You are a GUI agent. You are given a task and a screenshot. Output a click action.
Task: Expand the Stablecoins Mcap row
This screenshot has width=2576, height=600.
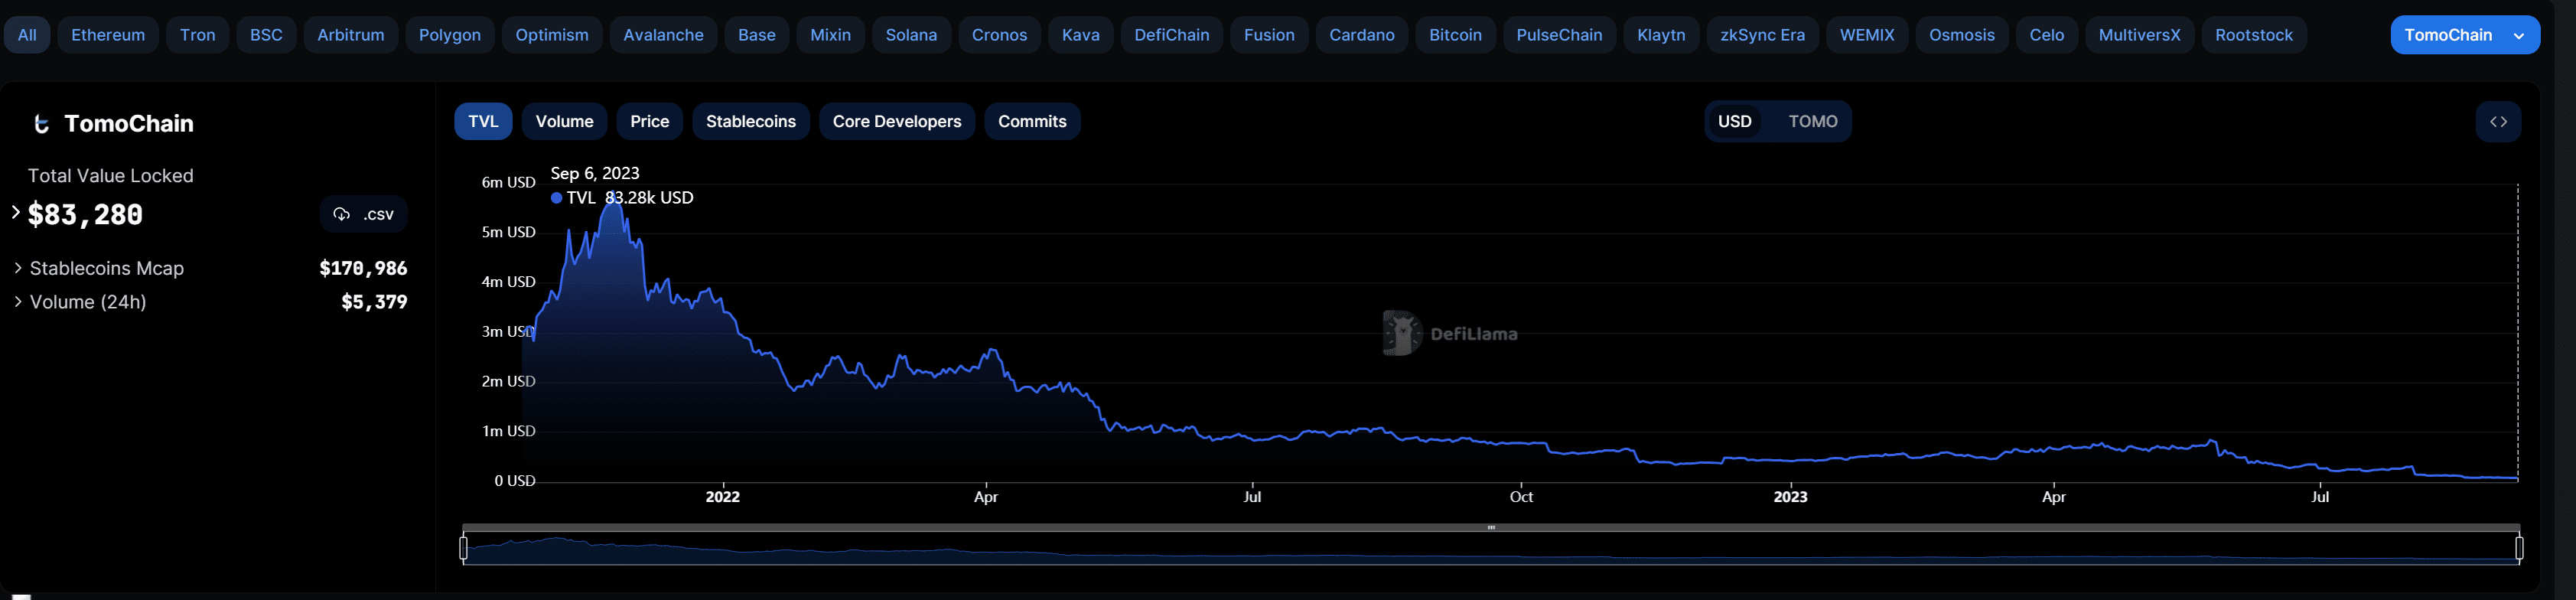pos(18,268)
